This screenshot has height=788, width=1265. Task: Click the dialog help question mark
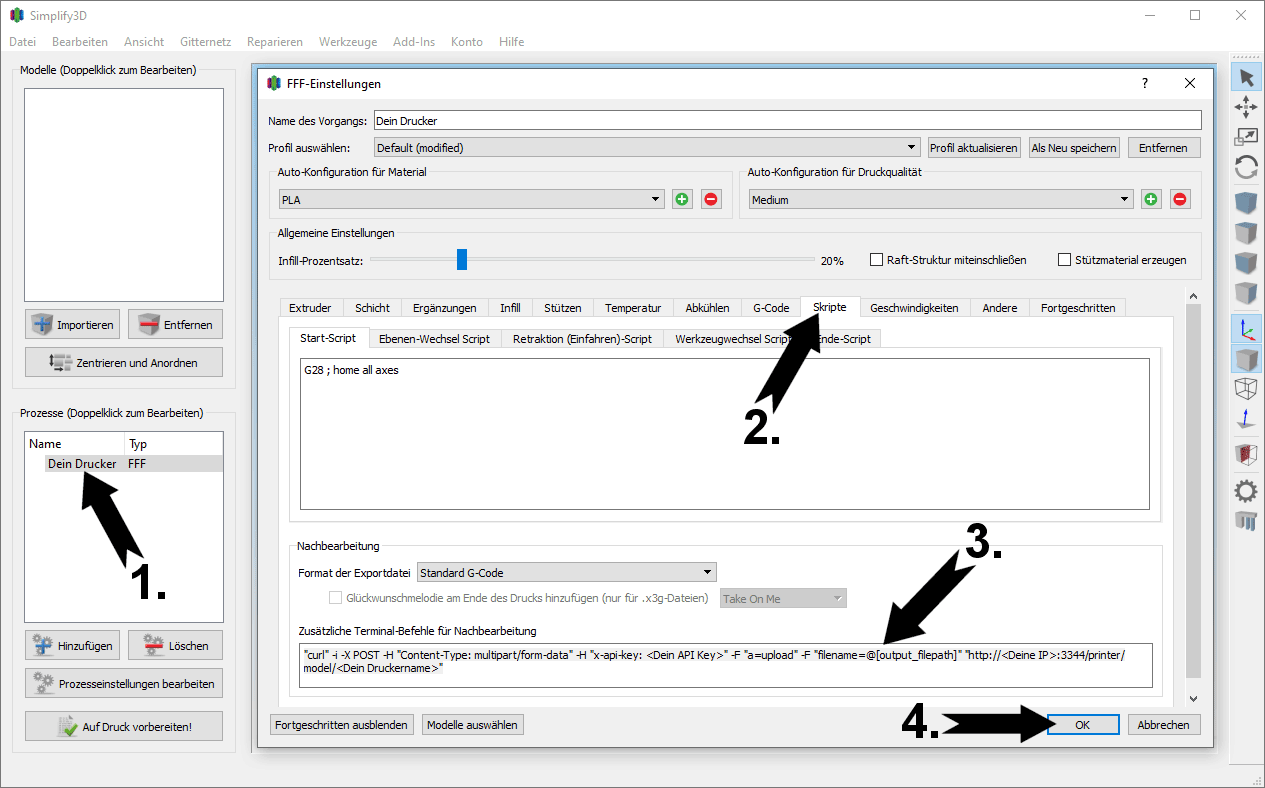[x=1145, y=84]
